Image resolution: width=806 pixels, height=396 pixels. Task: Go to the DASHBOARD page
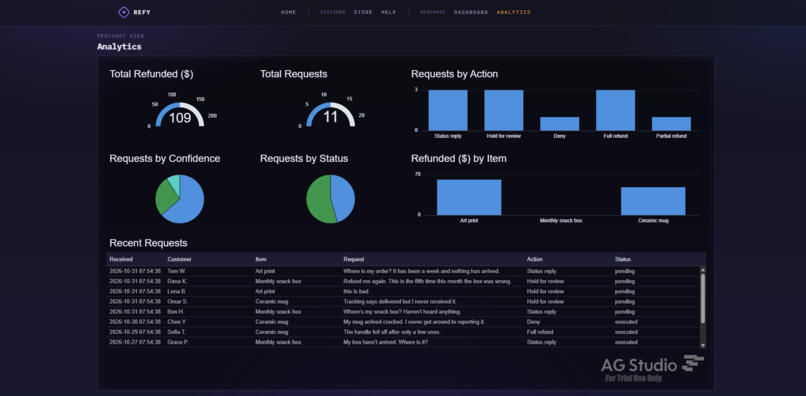[x=471, y=12]
